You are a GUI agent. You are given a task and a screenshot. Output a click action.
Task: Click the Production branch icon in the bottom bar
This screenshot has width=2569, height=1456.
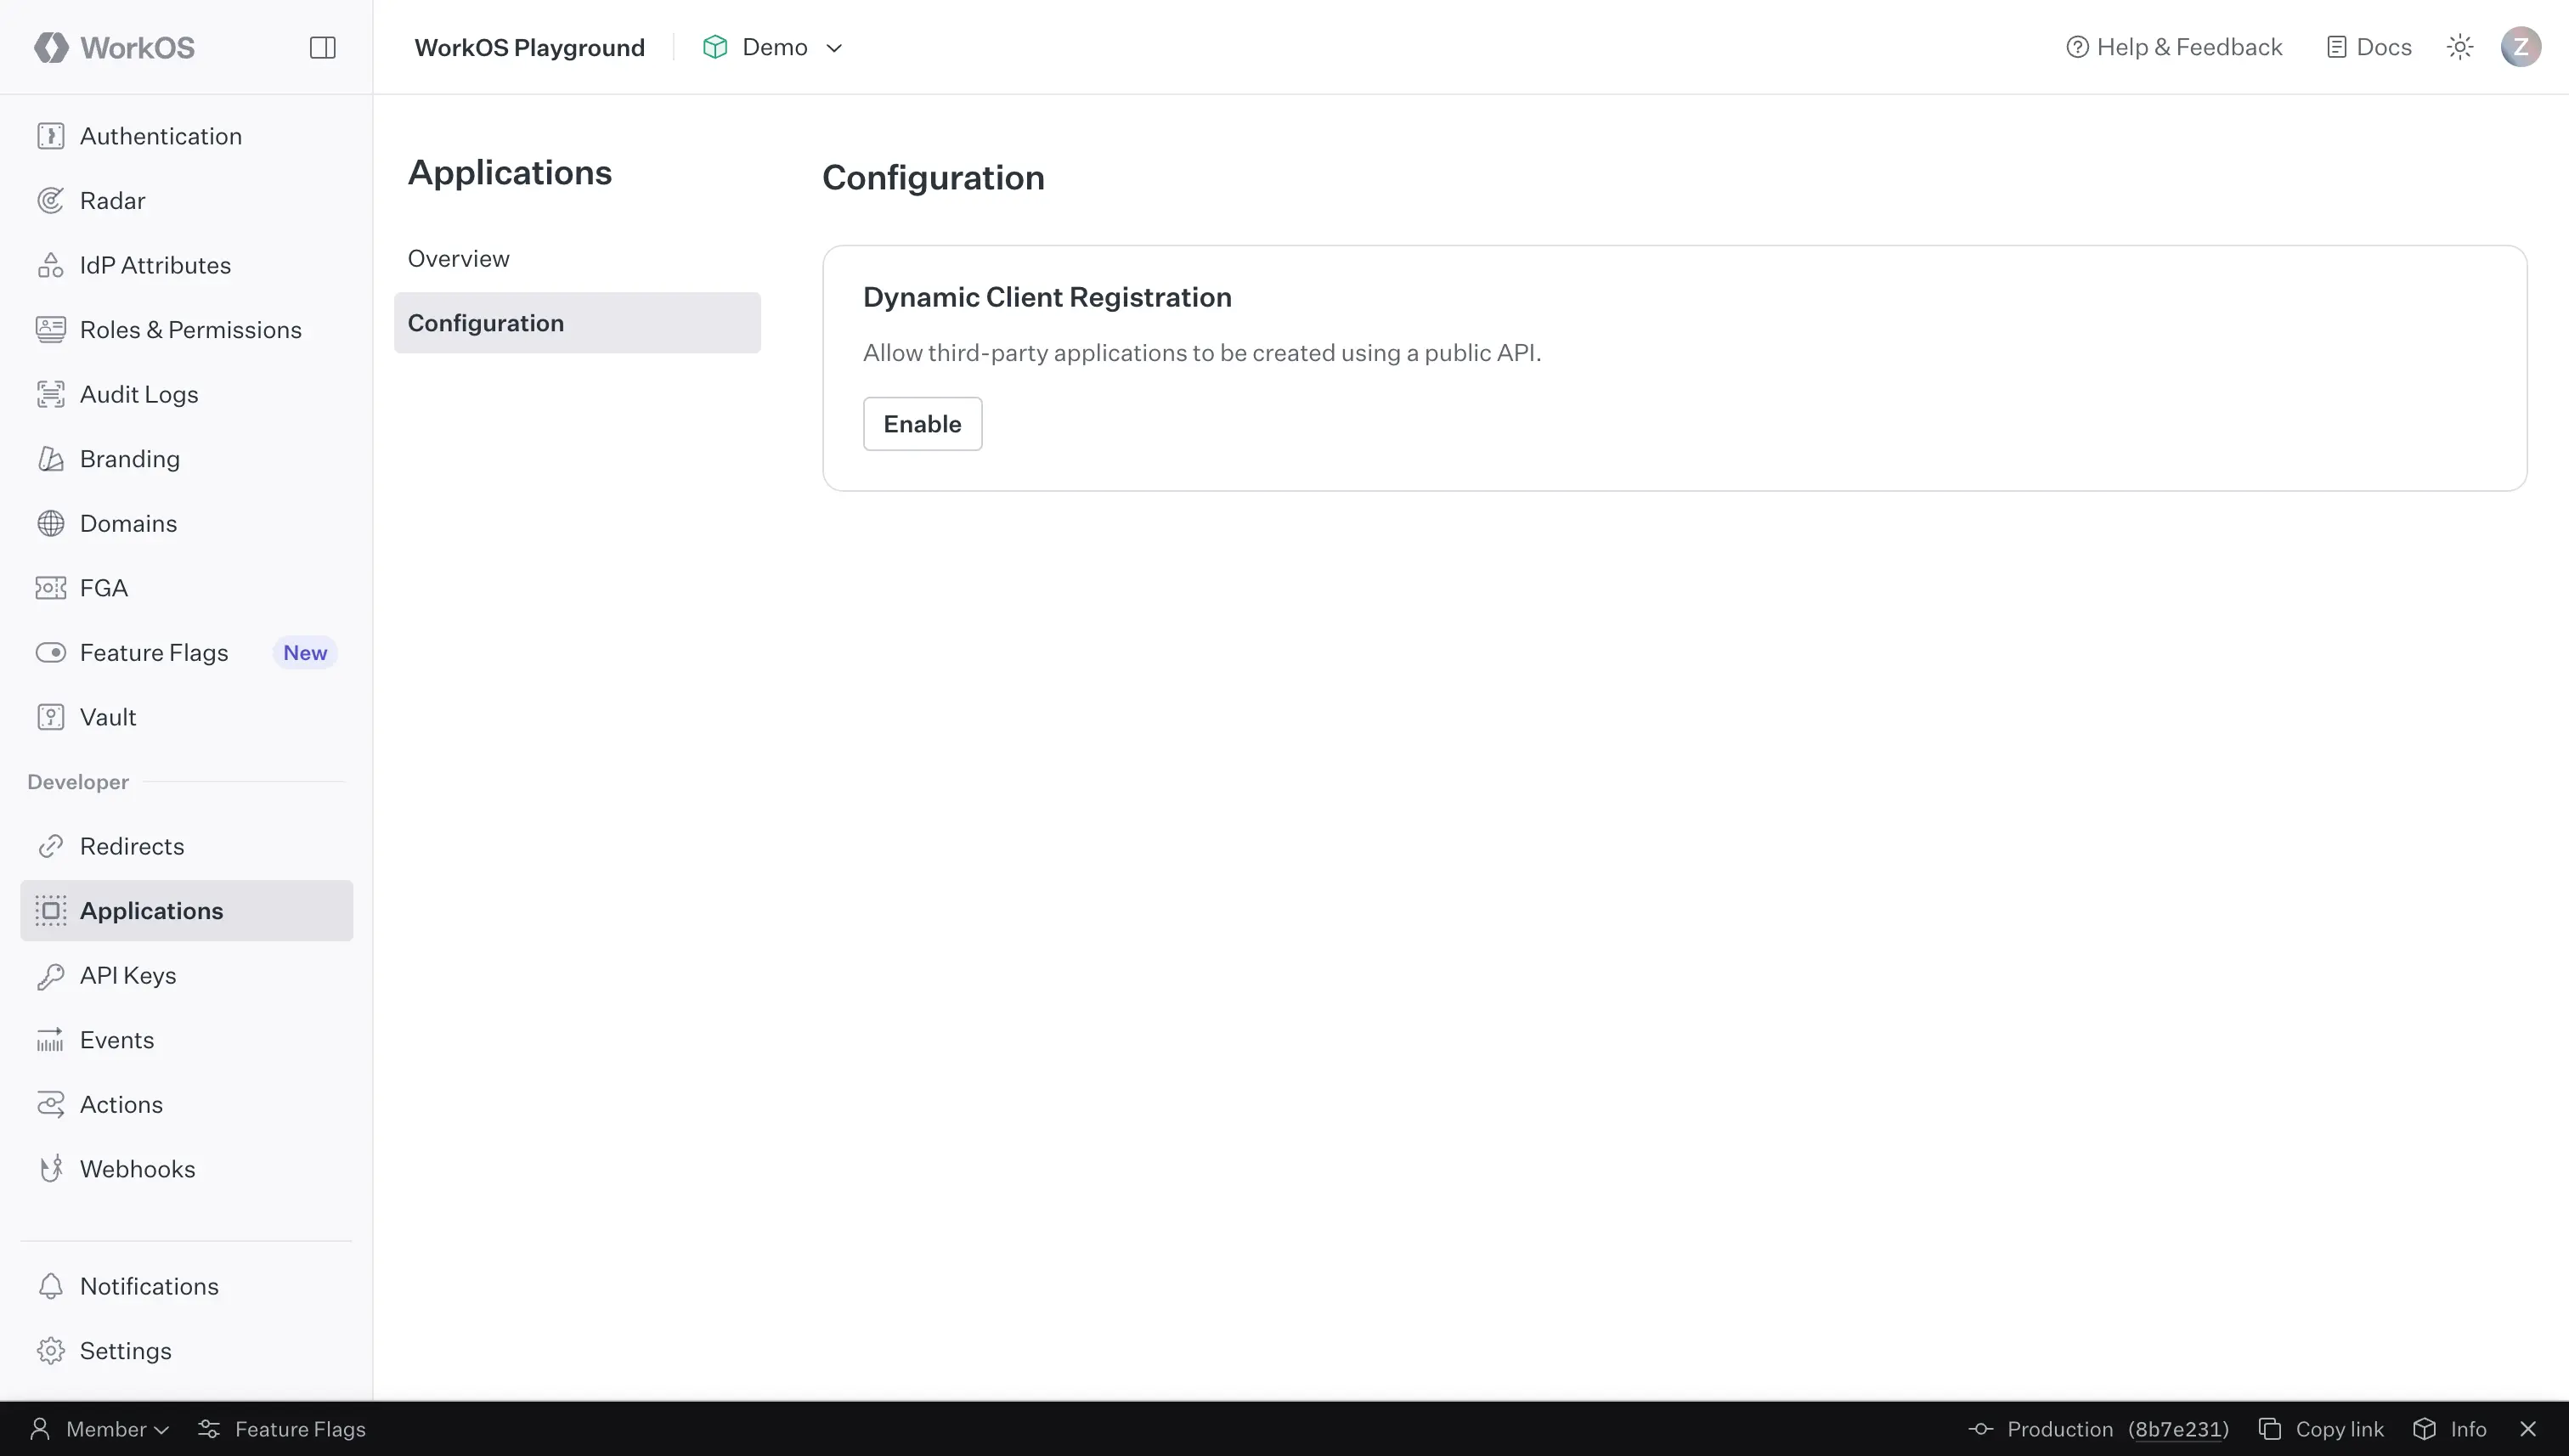1981,1429
